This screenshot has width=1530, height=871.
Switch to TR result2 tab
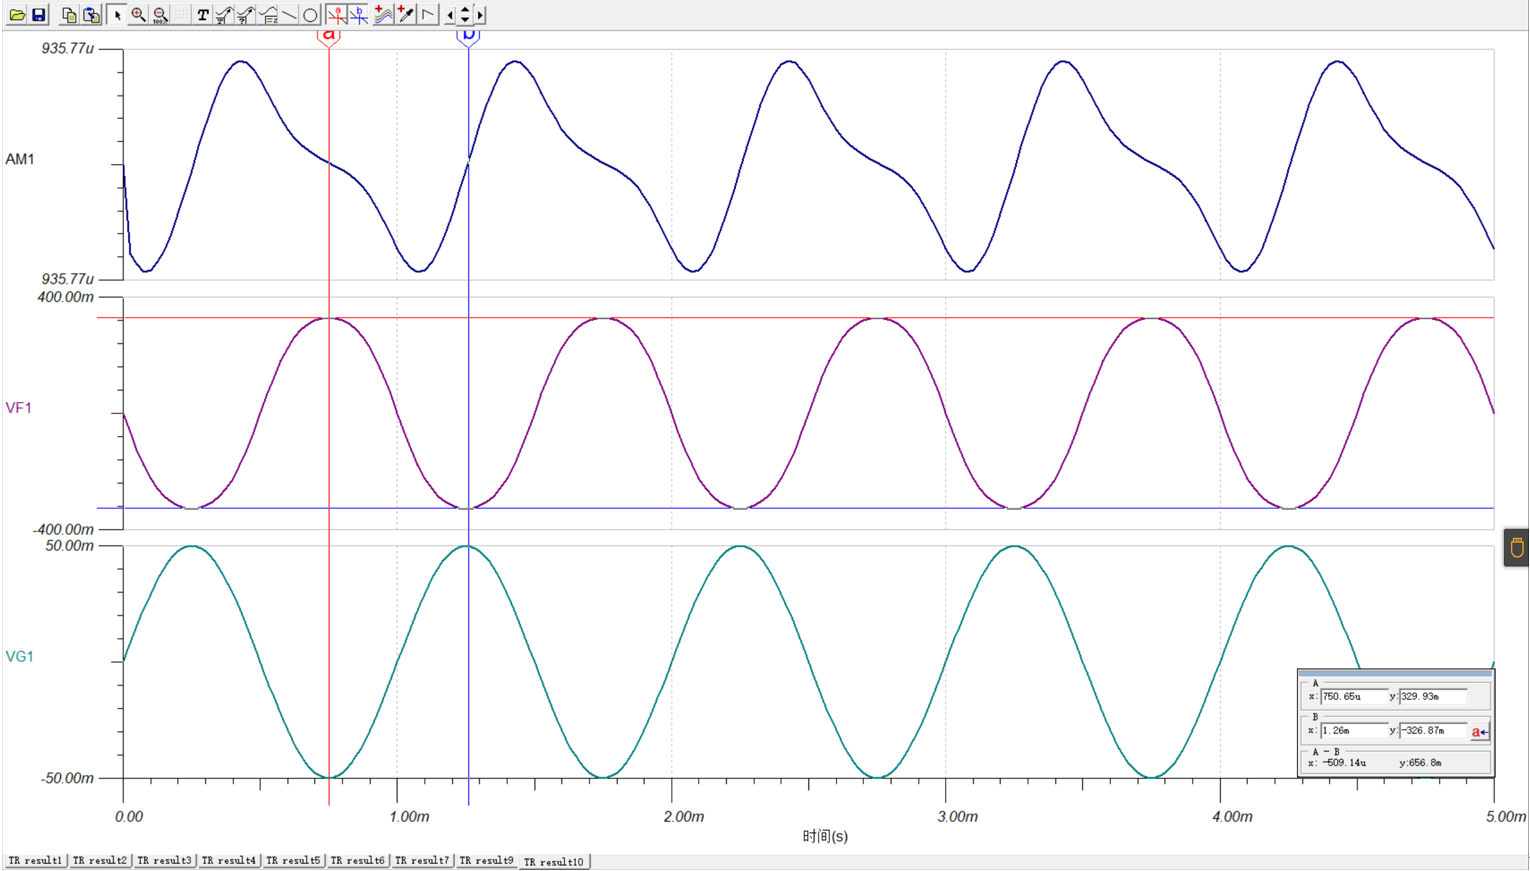(x=100, y=860)
